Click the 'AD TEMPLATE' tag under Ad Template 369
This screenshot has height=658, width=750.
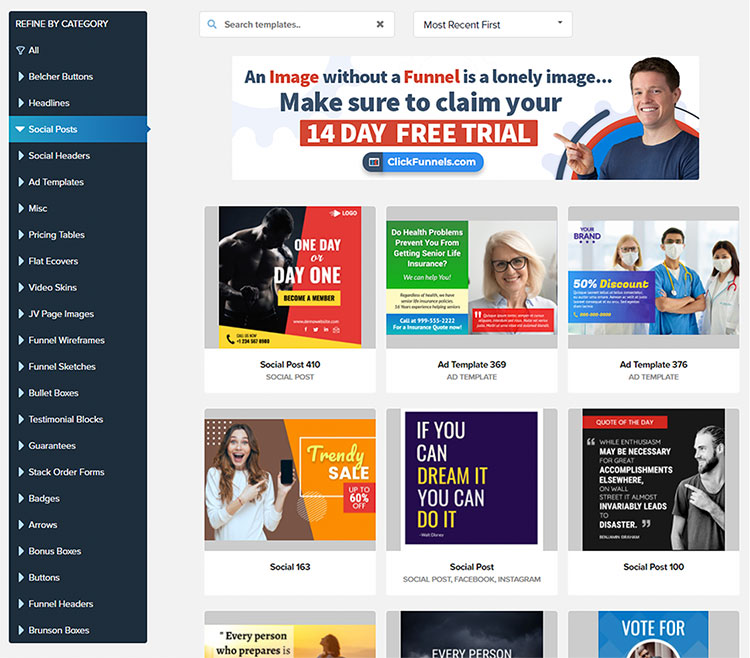(x=472, y=377)
